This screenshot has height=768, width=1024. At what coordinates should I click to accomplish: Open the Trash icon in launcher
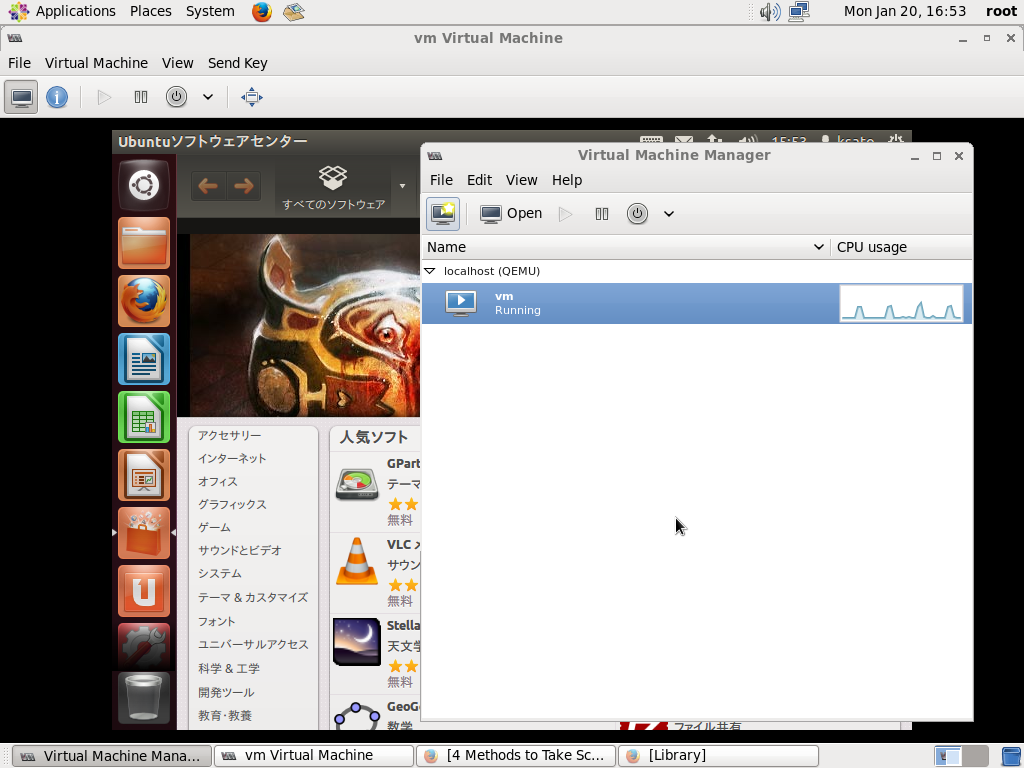coord(144,697)
